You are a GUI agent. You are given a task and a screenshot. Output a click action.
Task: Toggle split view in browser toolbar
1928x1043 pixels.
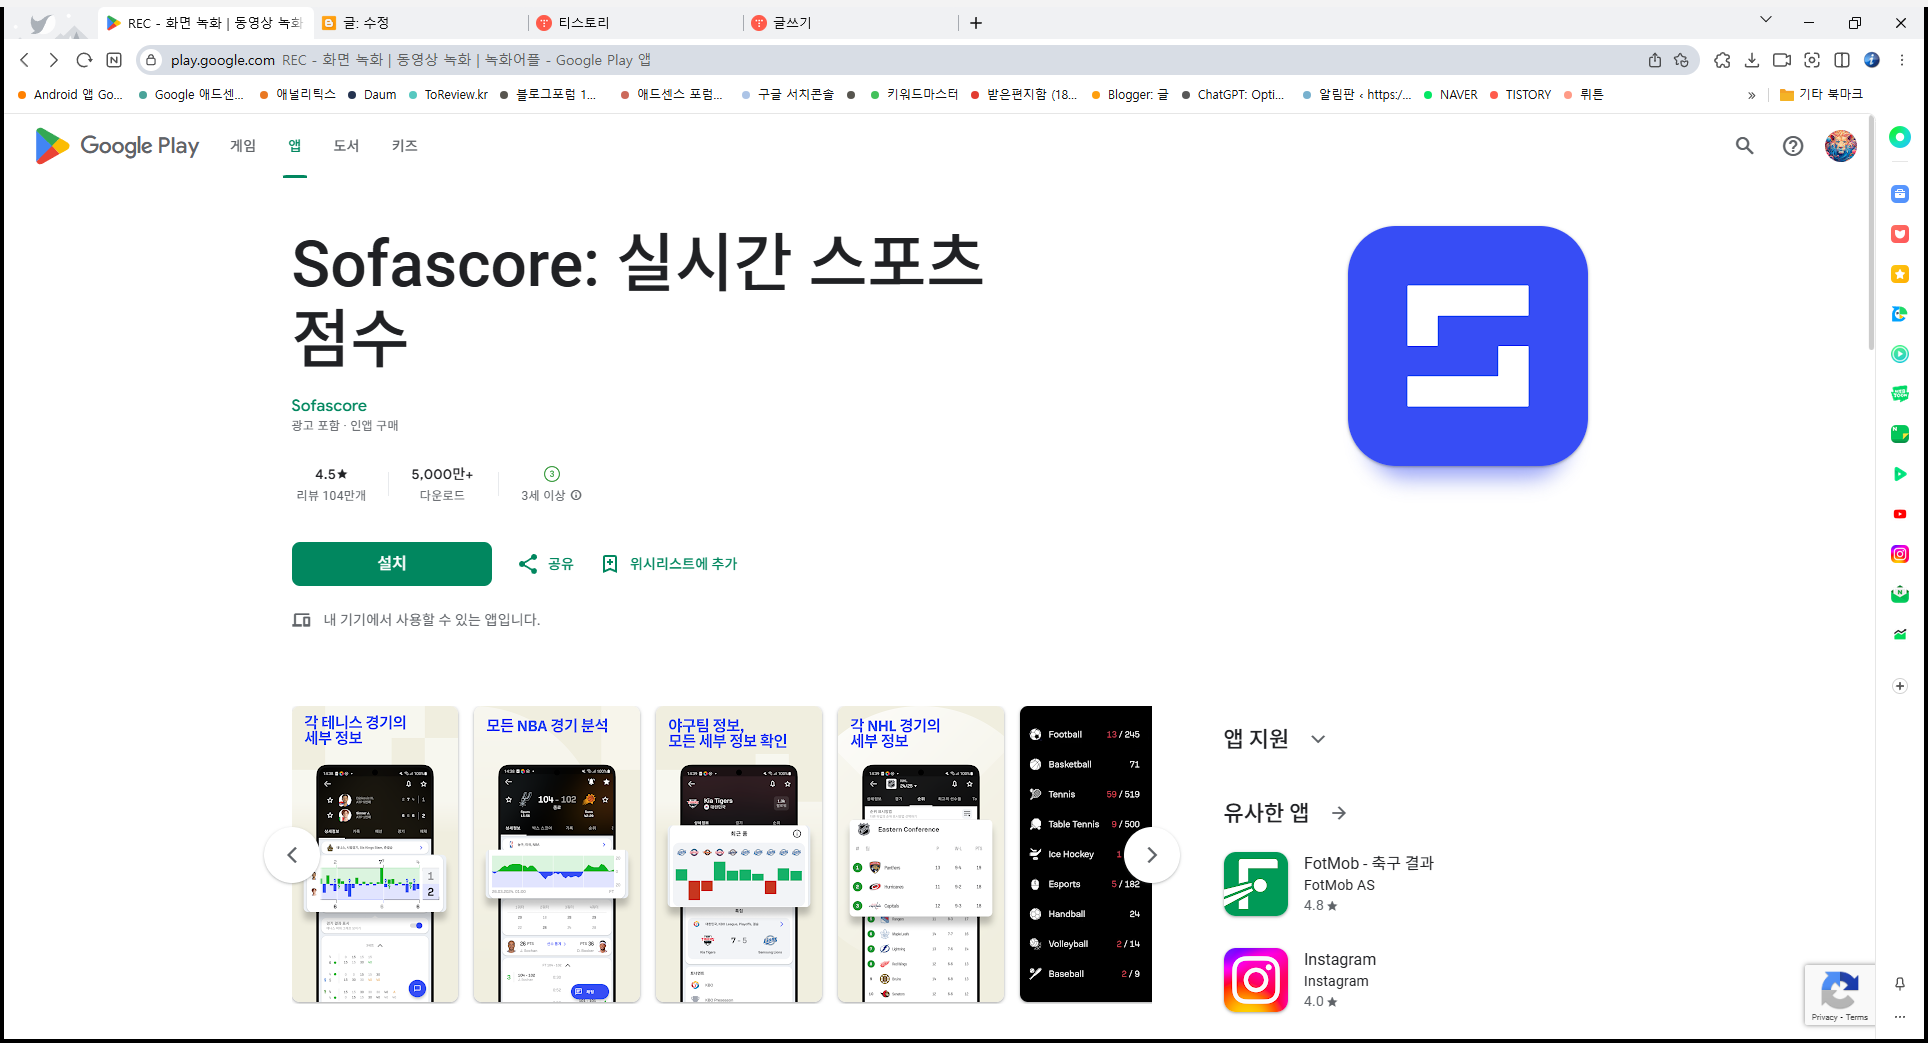coord(1842,60)
